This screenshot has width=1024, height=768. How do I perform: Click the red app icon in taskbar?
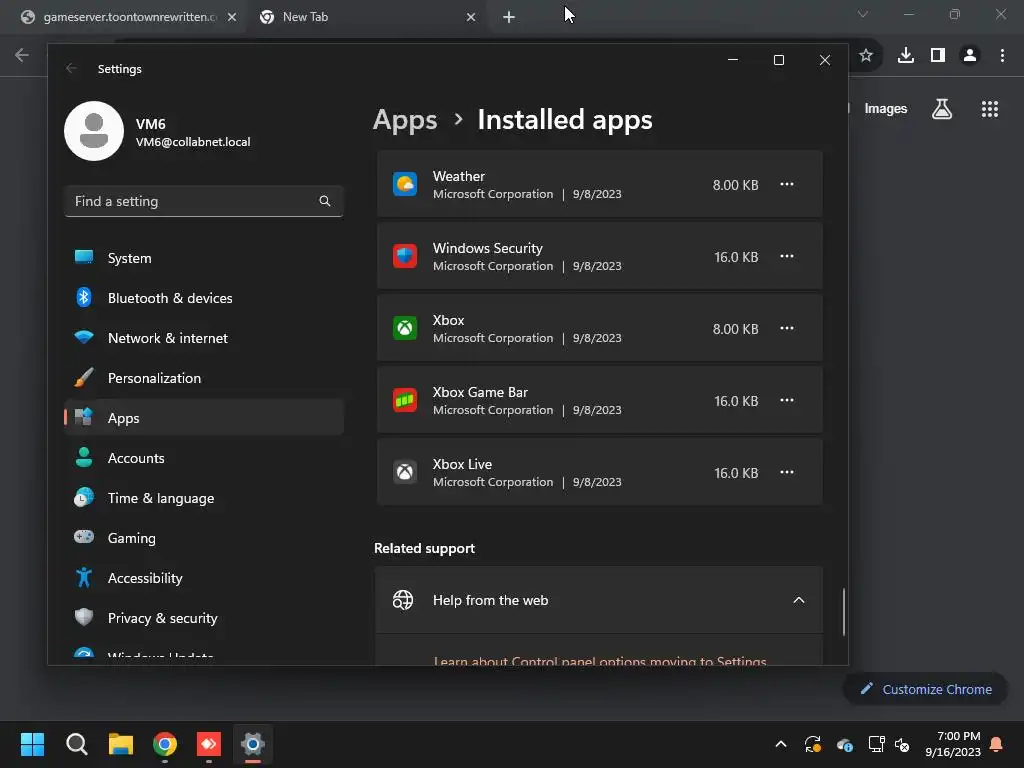point(209,744)
